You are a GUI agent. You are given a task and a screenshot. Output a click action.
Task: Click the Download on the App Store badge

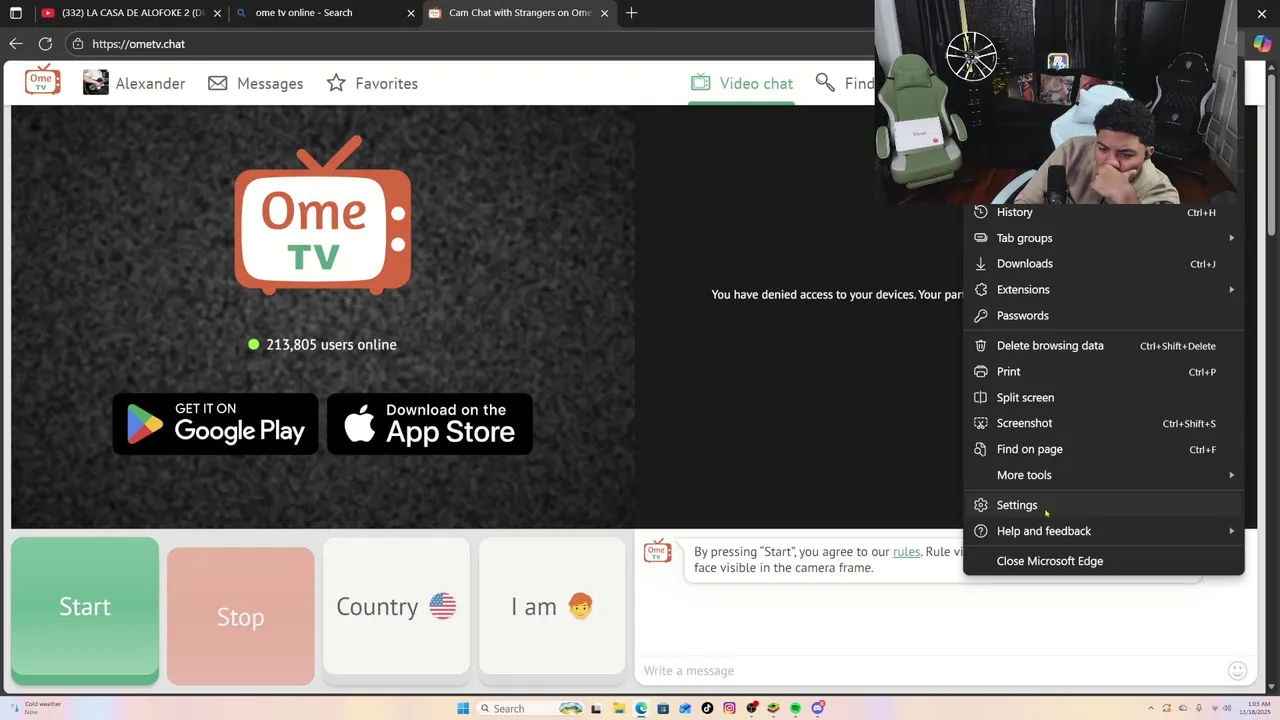click(430, 423)
